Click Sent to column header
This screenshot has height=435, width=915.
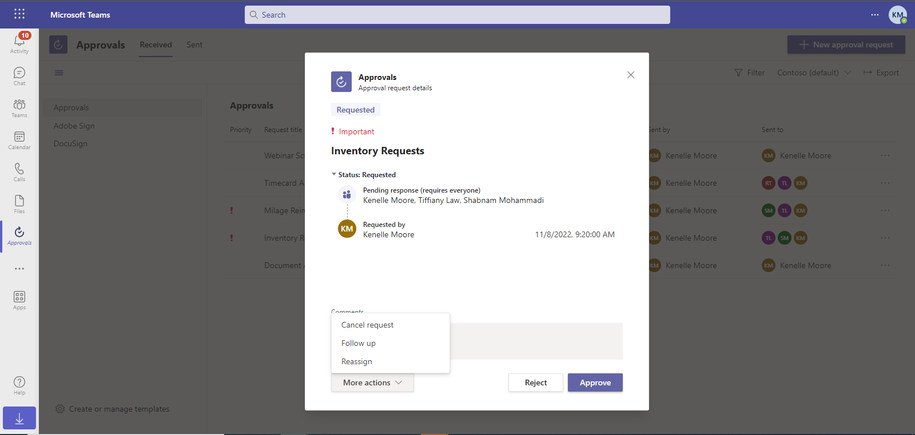coord(773,130)
